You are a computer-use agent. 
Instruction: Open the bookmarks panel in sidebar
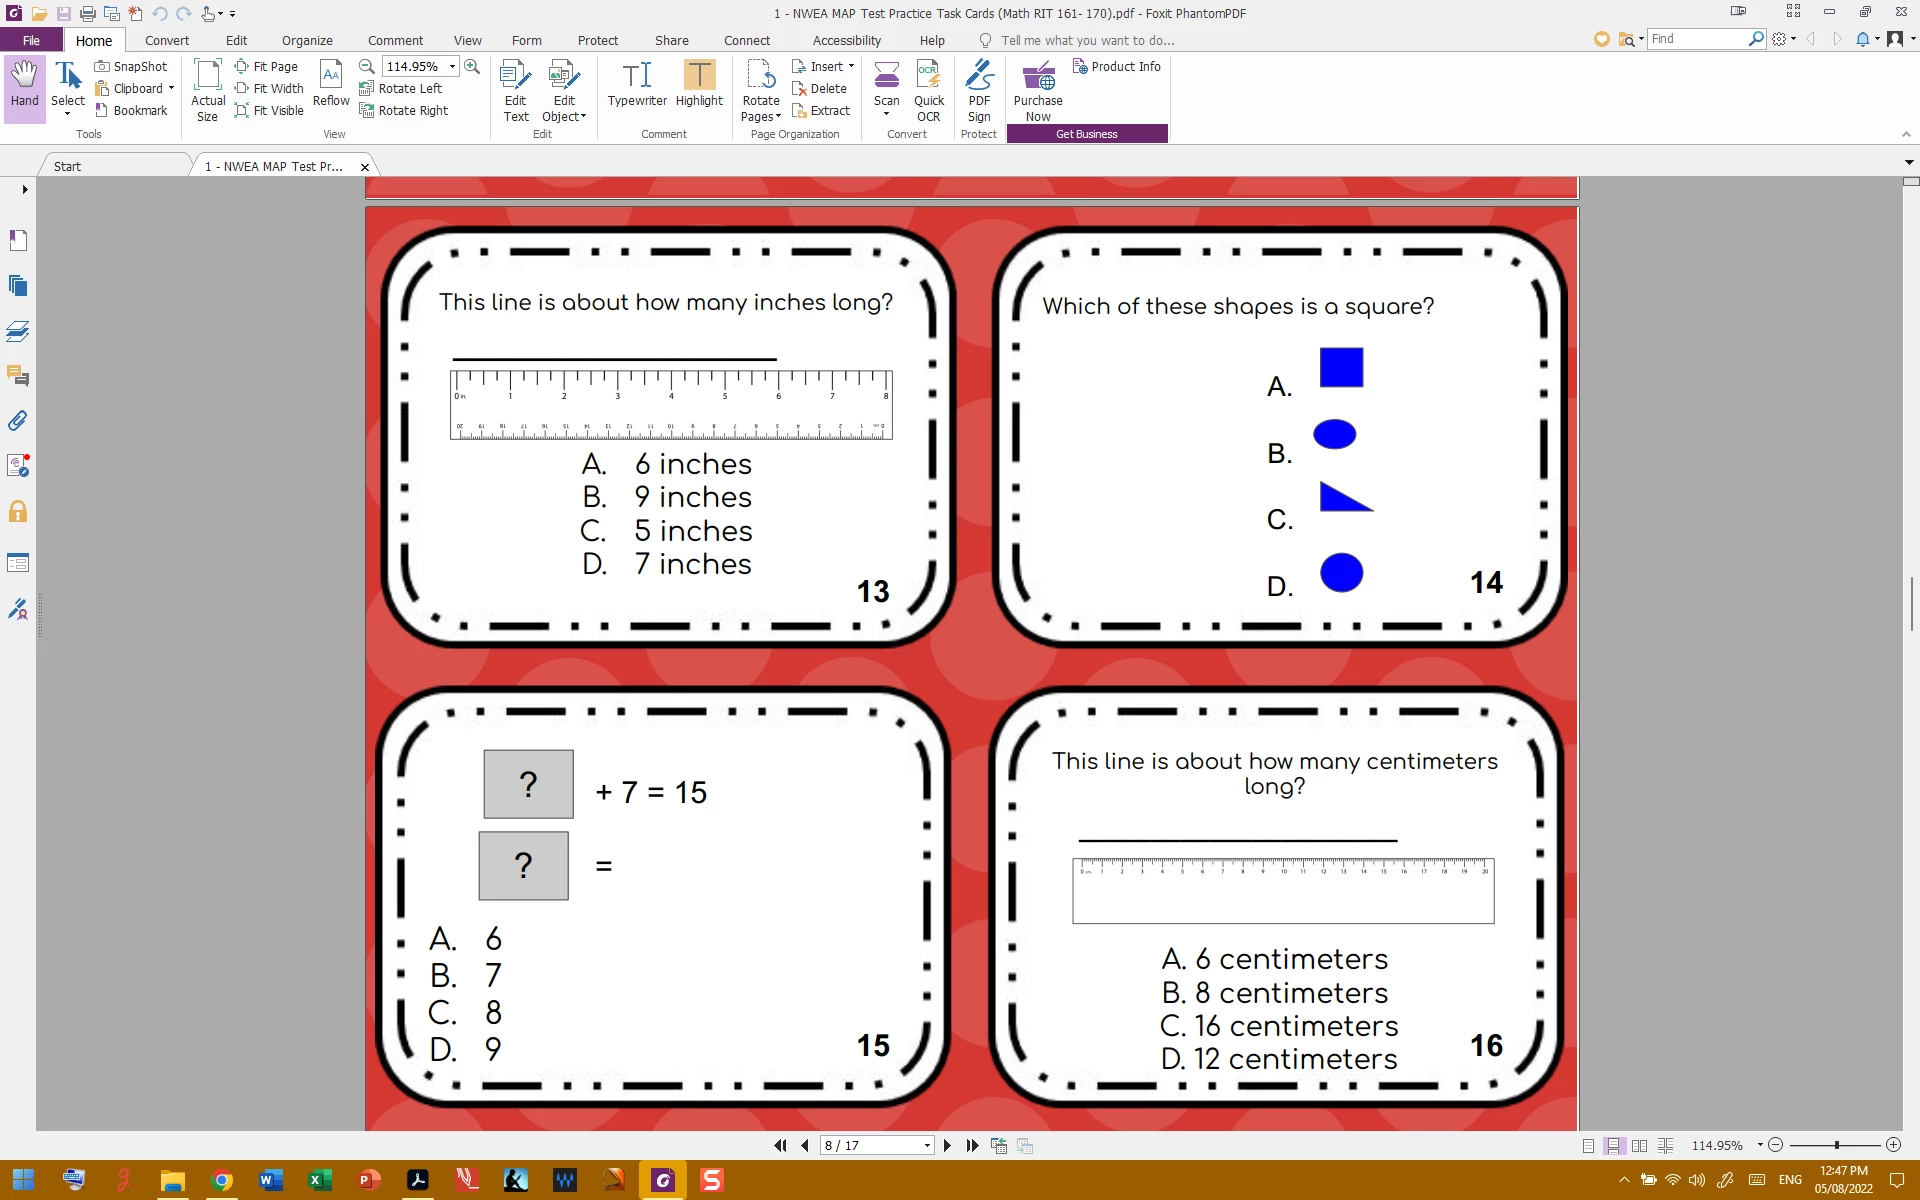(x=17, y=240)
